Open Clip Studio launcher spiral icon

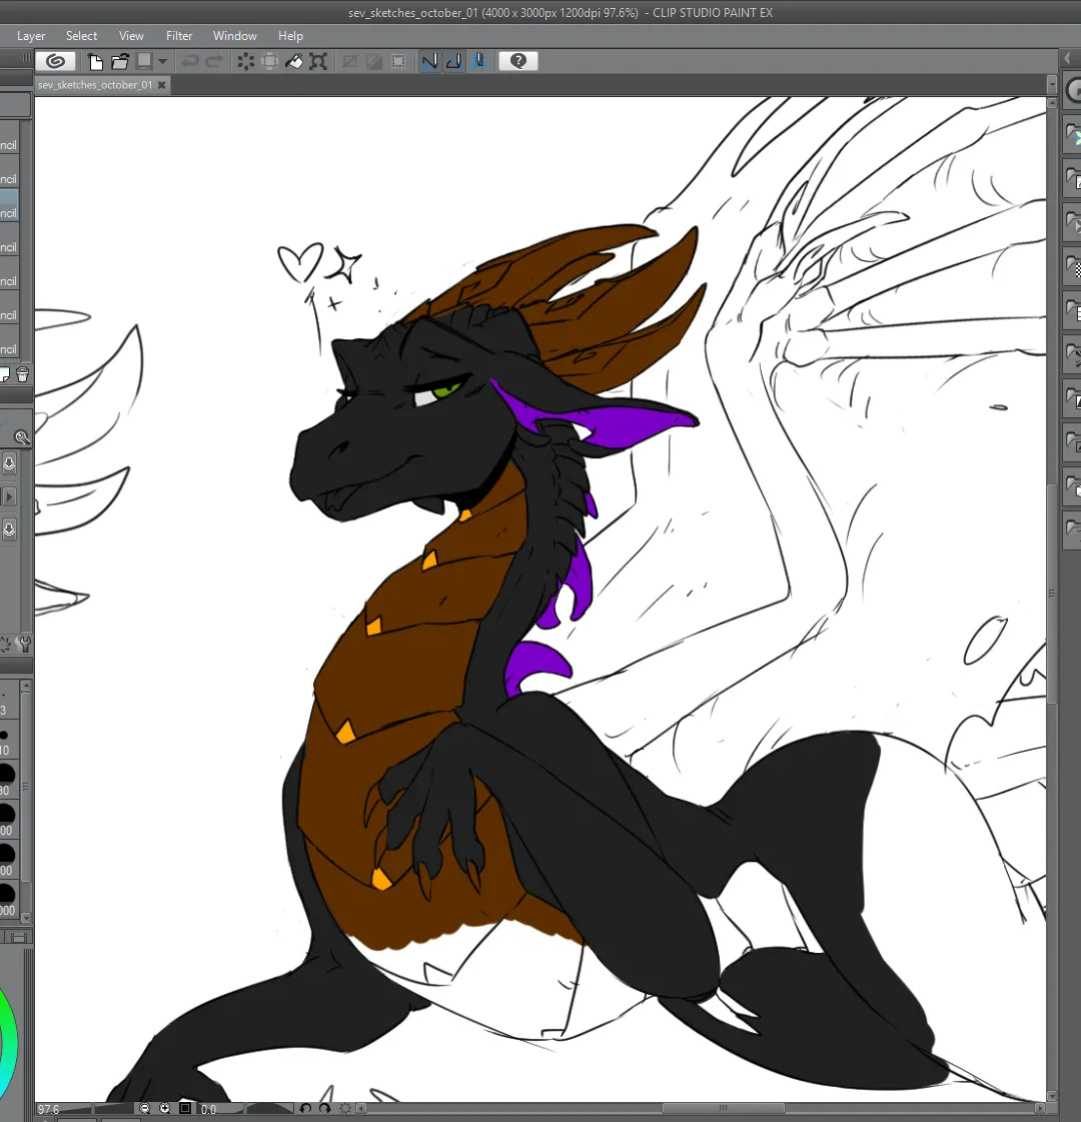[55, 62]
